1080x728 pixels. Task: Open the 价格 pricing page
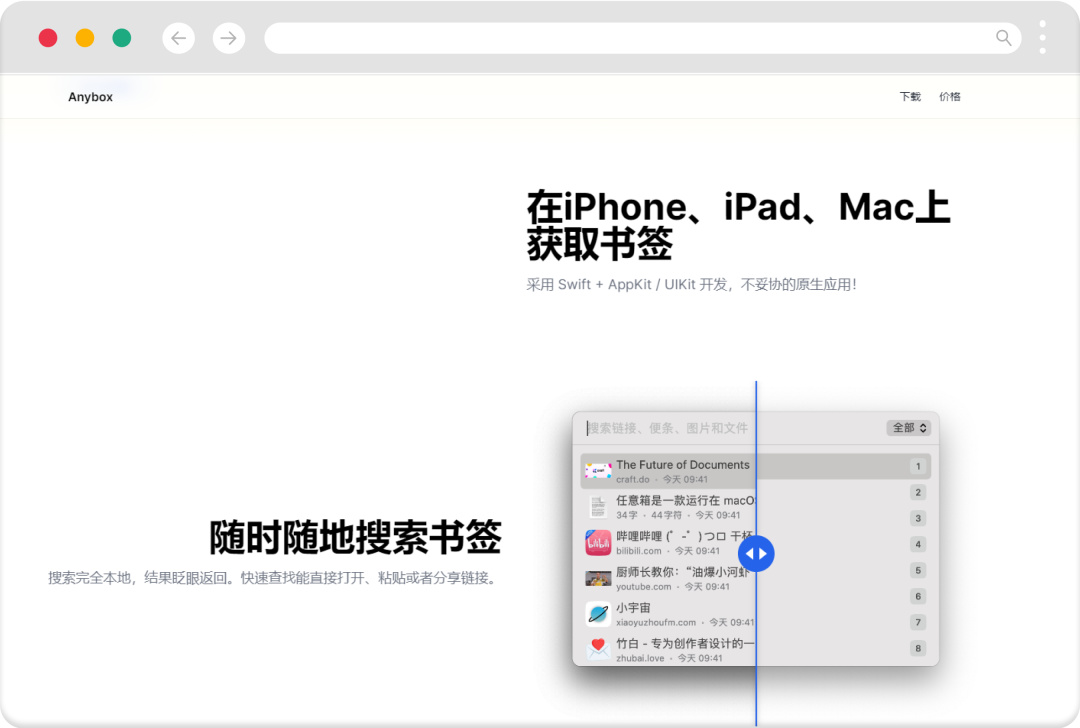click(x=949, y=96)
